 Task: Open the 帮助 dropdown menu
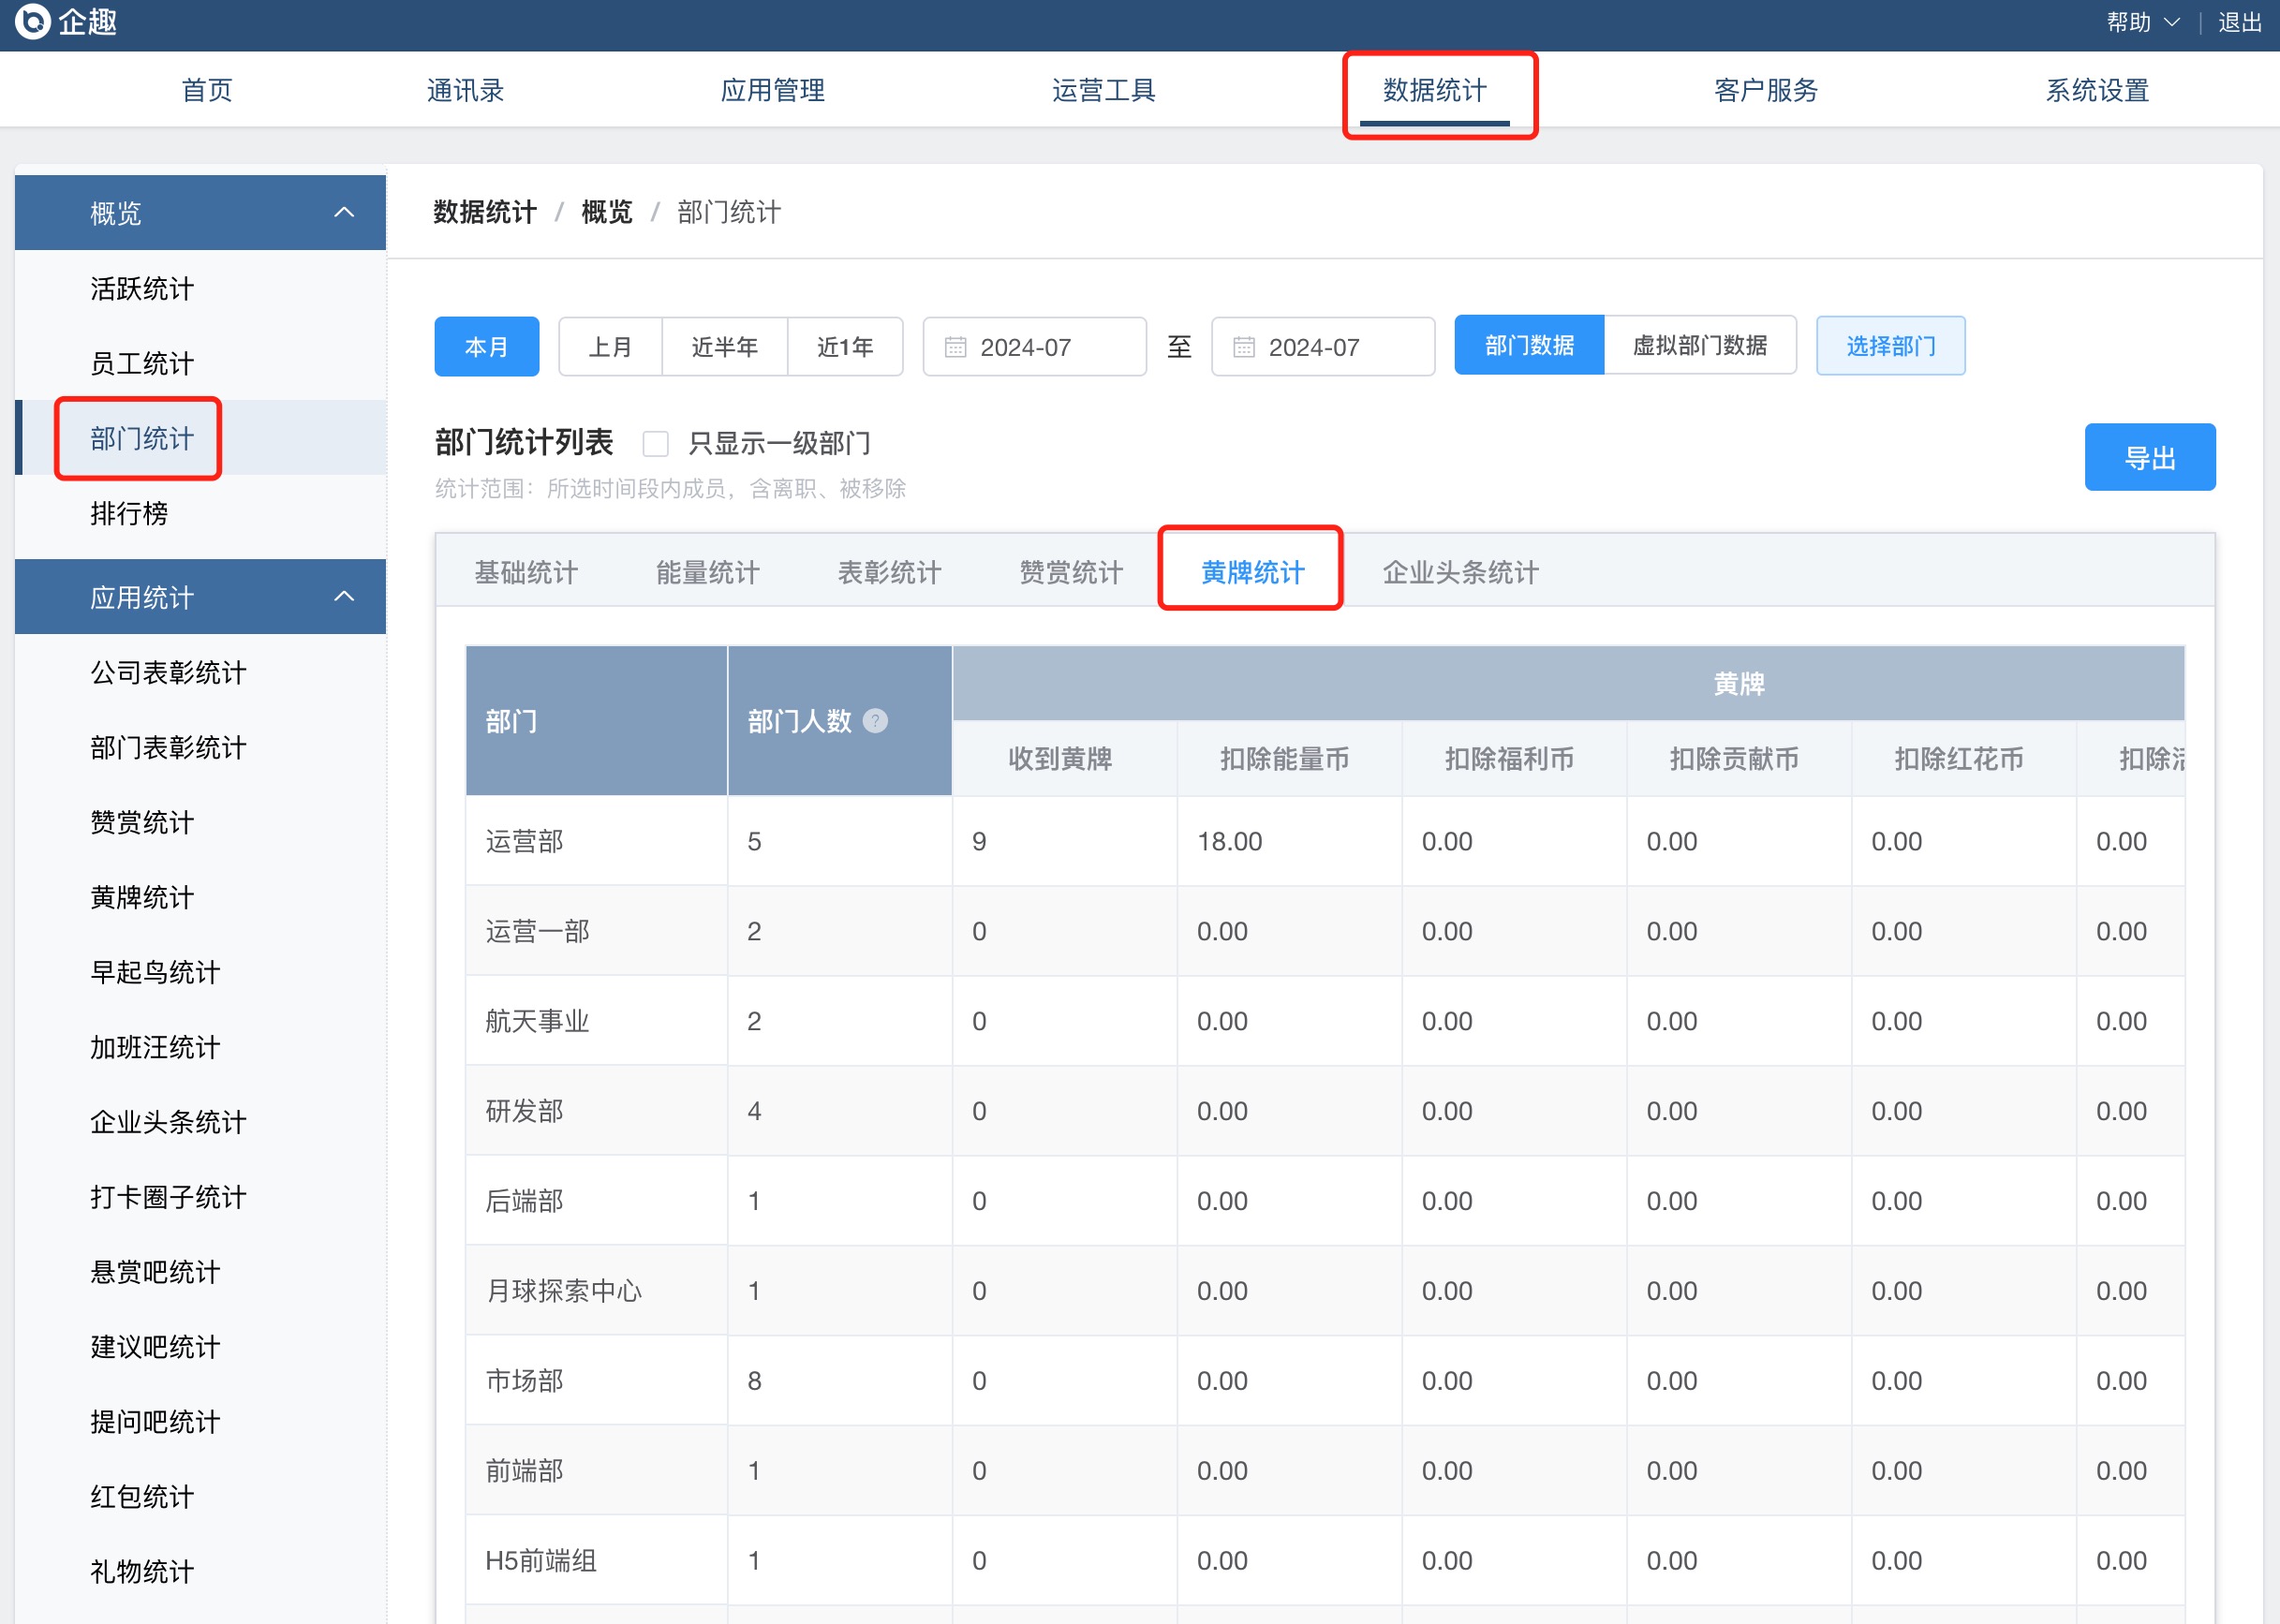[2141, 22]
